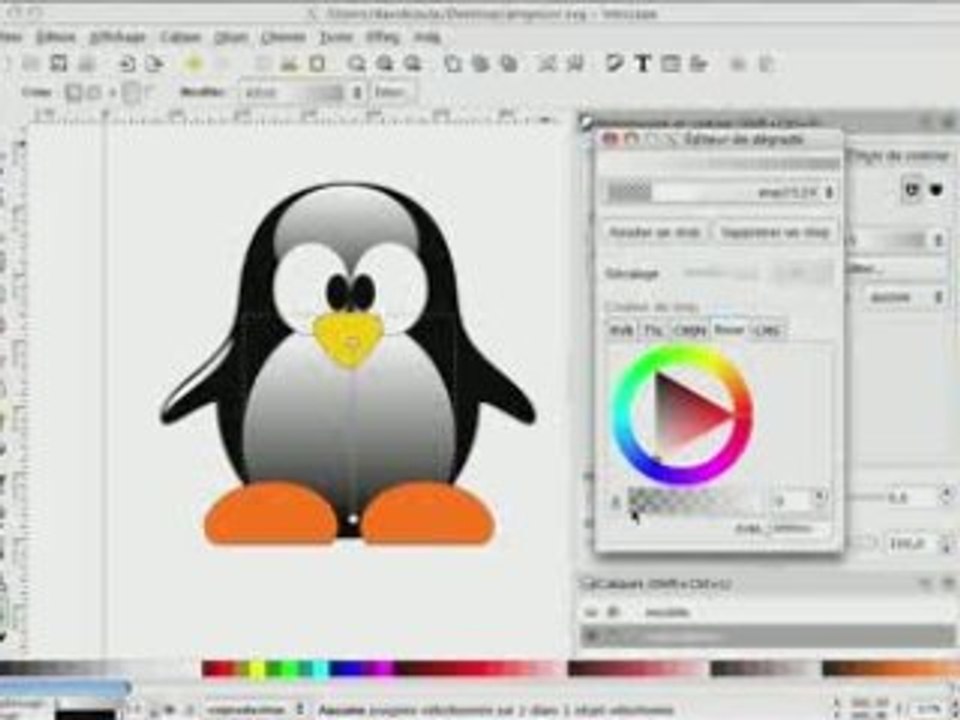This screenshot has width=960, height=720.
Task: Switch to the CMJN color tab
Action: [690, 331]
